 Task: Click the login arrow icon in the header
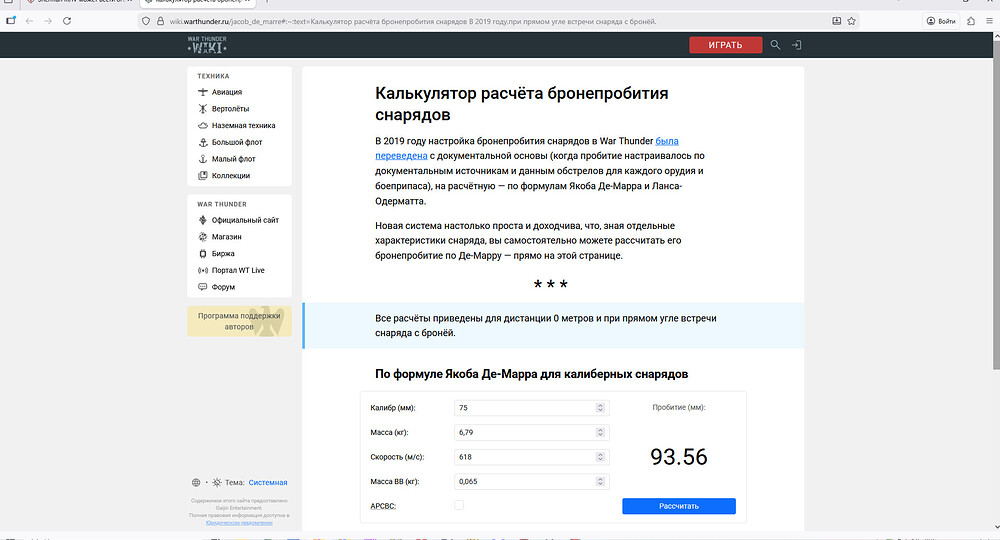point(797,45)
